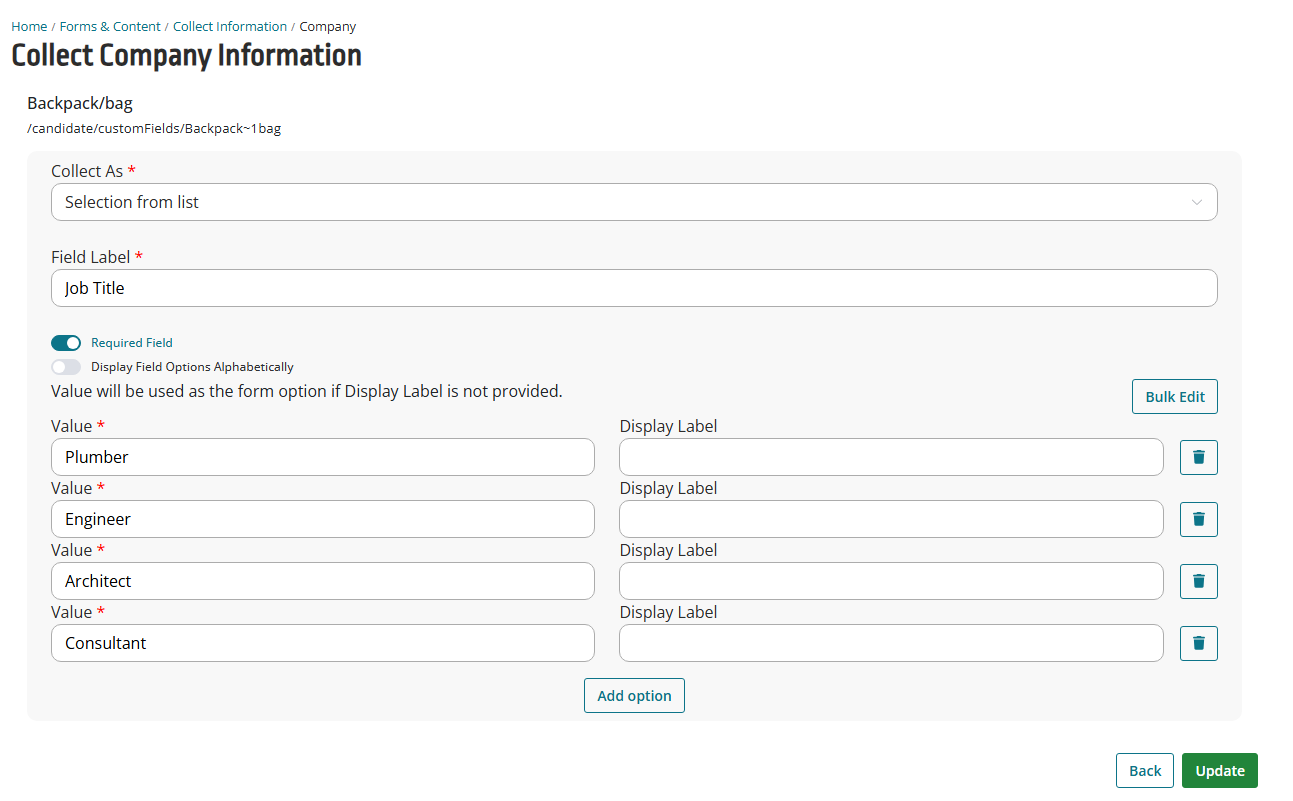The height and width of the screenshot is (801, 1293).
Task: Click the Collect Company Information heading
Action: pyautogui.click(x=186, y=55)
